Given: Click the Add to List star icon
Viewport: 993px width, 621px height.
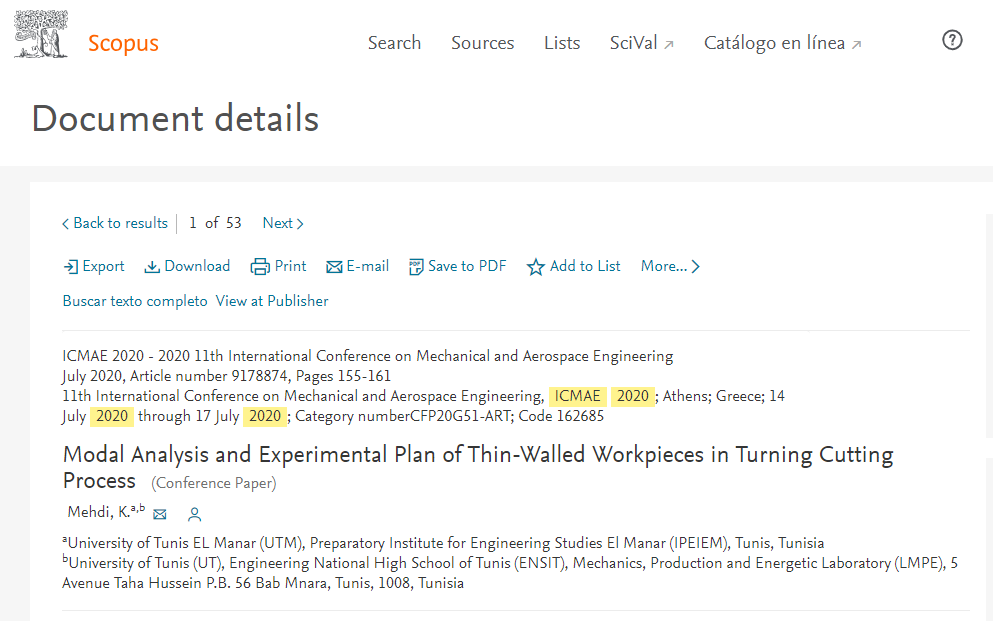Looking at the screenshot, I should click(x=536, y=267).
